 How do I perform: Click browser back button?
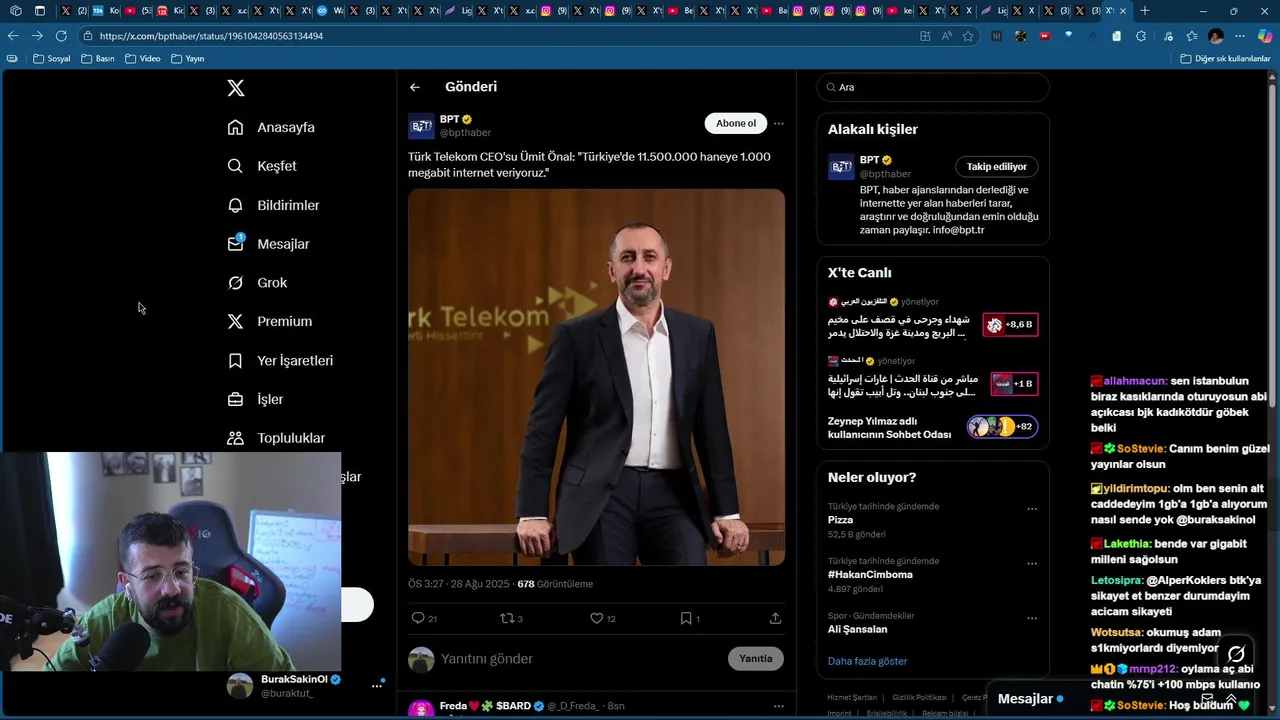coord(13,35)
